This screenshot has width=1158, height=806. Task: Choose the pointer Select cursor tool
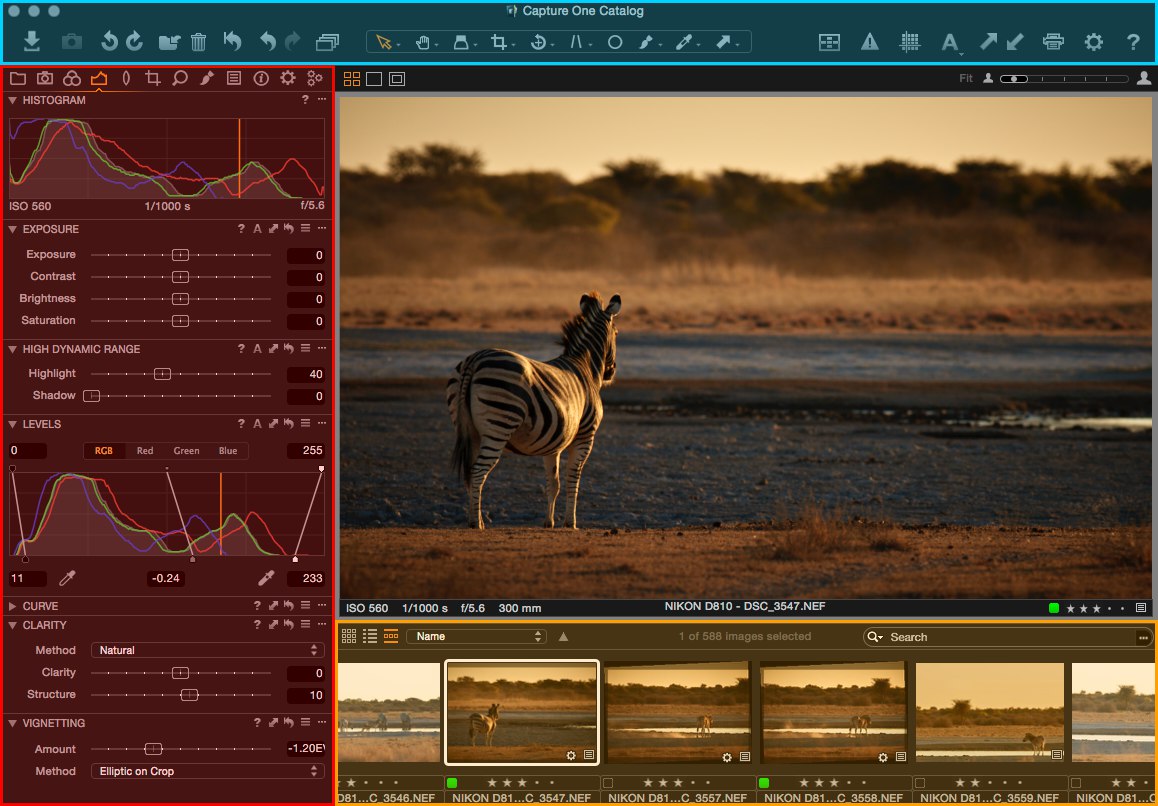coord(384,42)
